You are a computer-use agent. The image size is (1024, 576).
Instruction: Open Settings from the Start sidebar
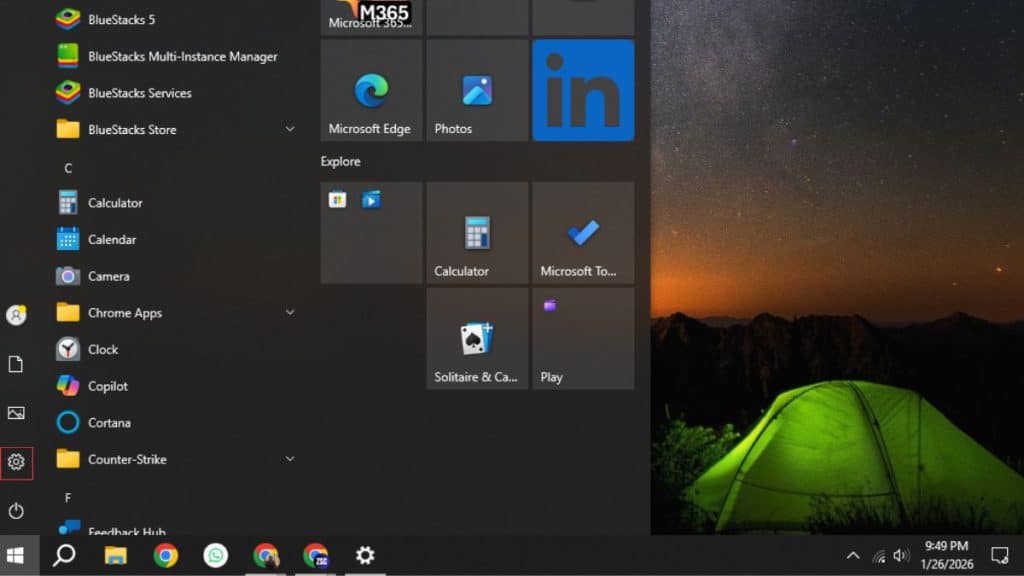coord(16,461)
